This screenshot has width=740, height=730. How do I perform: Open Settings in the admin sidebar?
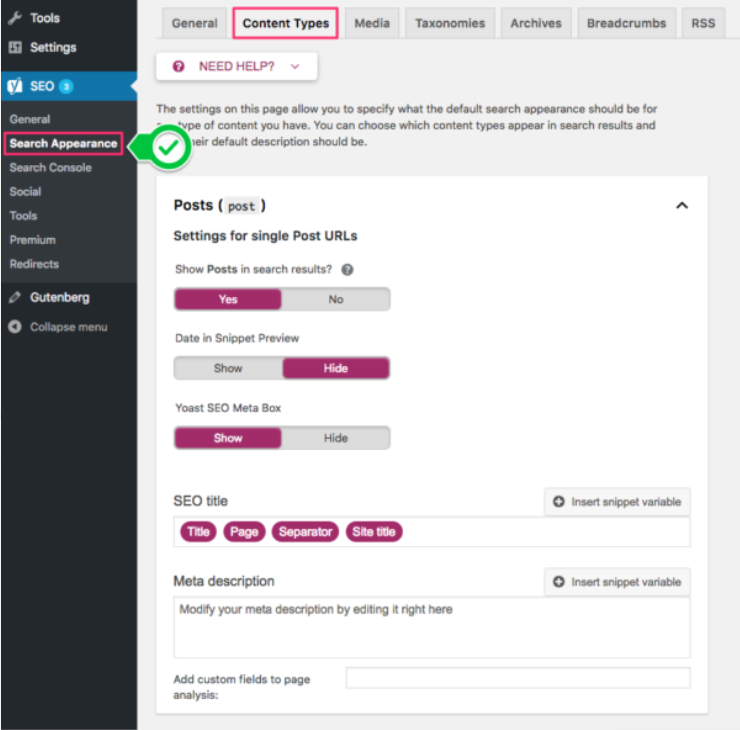[x=68, y=47]
